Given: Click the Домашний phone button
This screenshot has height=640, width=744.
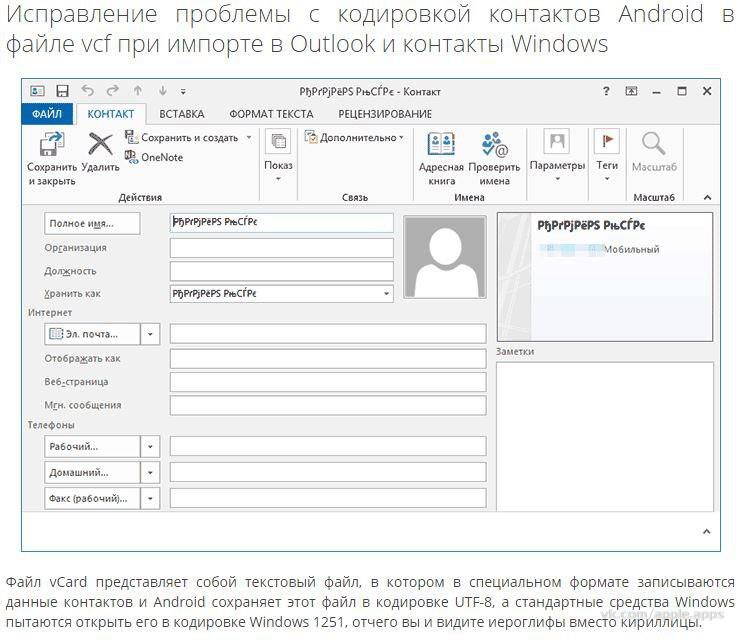Looking at the screenshot, I should 92,473.
